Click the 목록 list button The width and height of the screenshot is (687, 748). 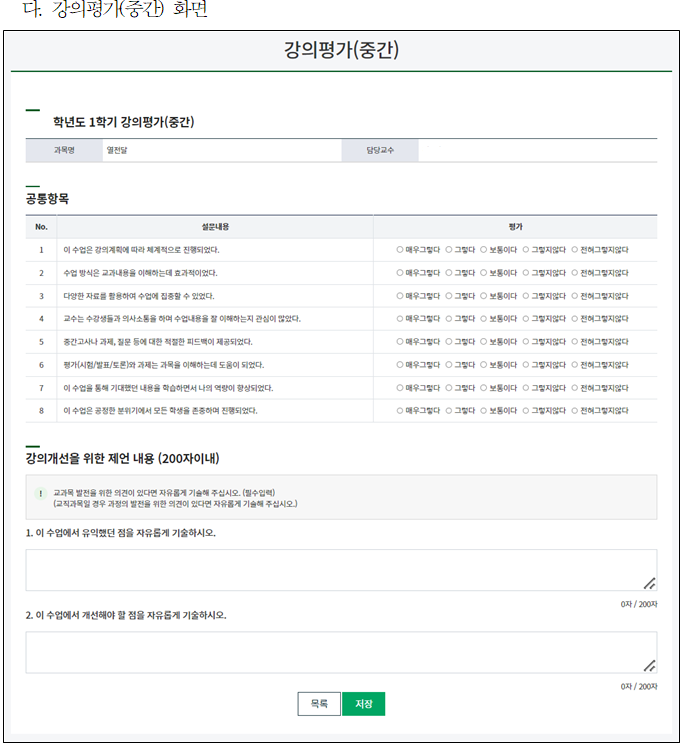(x=319, y=704)
